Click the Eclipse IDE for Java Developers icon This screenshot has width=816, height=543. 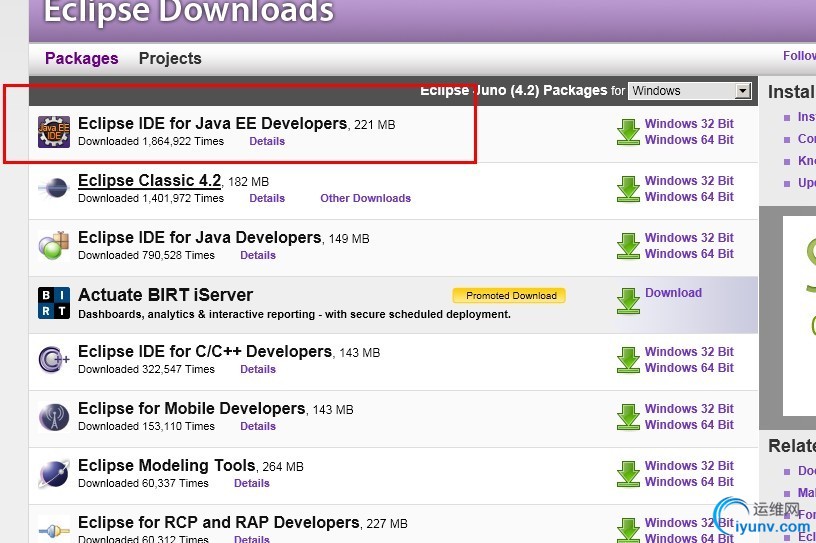pyautogui.click(x=54, y=245)
